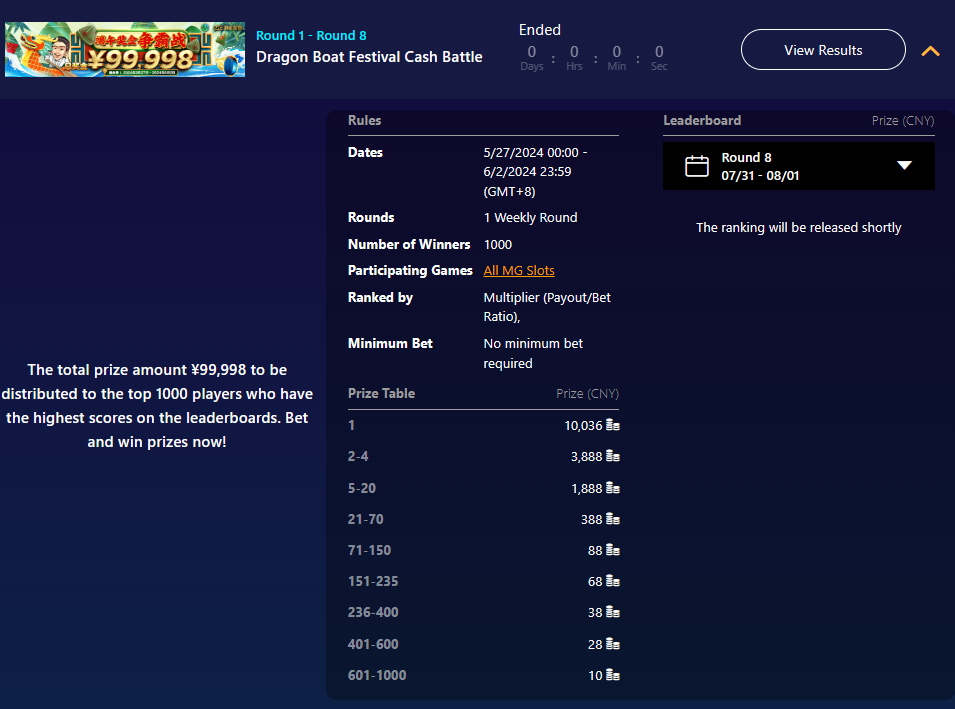Click coin icon next to 10,036 prize
955x709 pixels.
tap(613, 426)
